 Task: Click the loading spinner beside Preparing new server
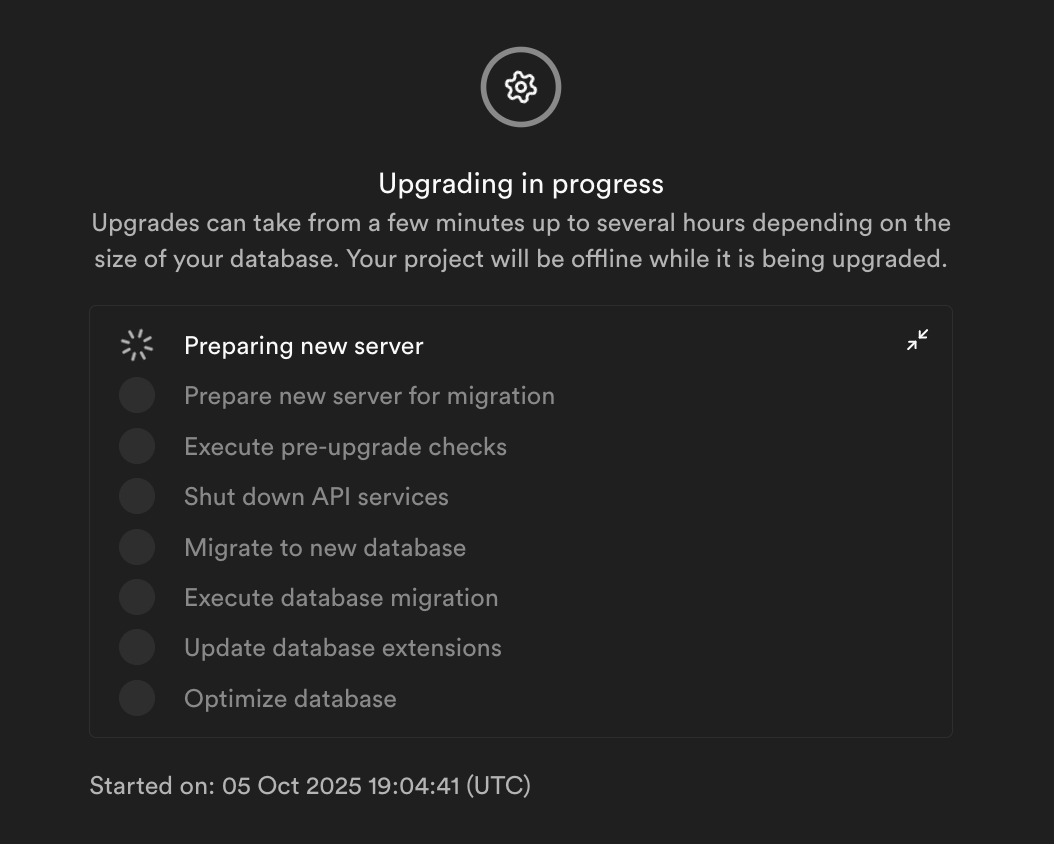coord(137,346)
